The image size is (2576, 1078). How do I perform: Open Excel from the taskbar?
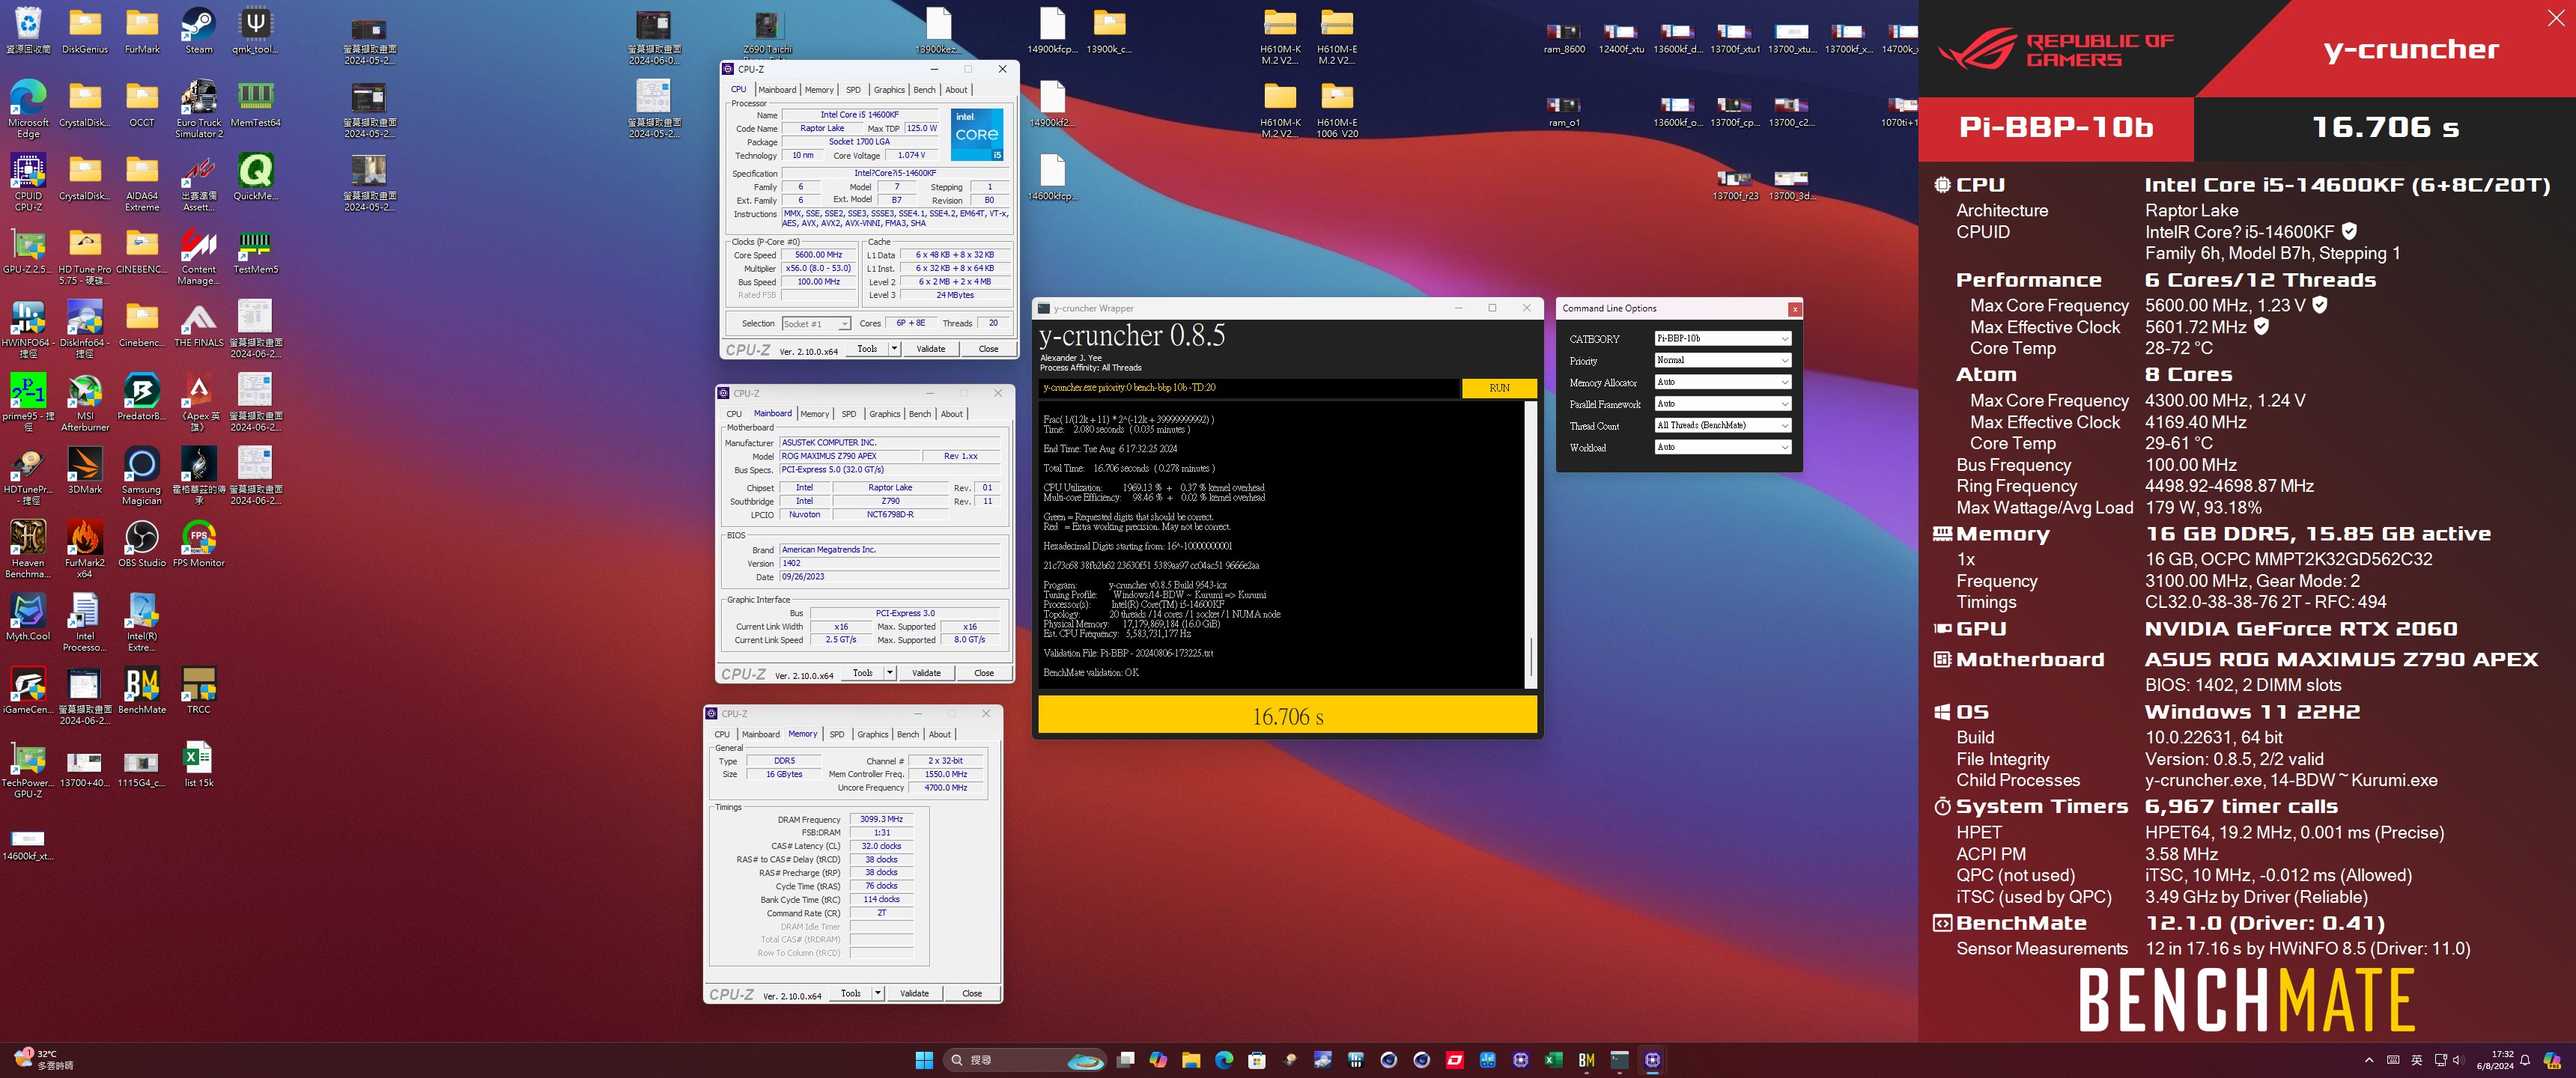pyautogui.click(x=1553, y=1060)
